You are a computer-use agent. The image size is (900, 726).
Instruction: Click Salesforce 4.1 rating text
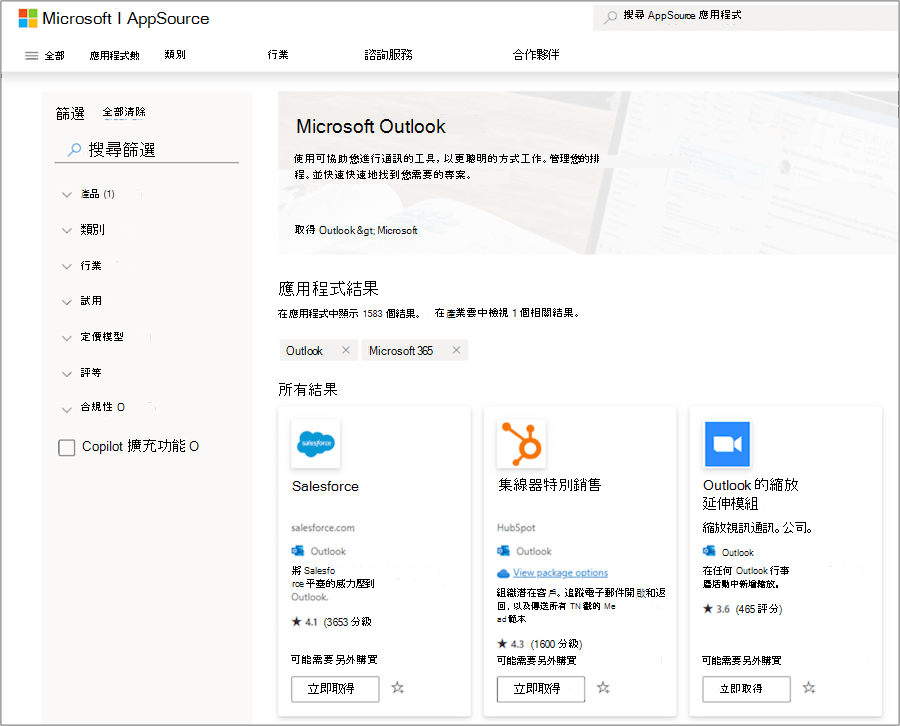tap(331, 622)
